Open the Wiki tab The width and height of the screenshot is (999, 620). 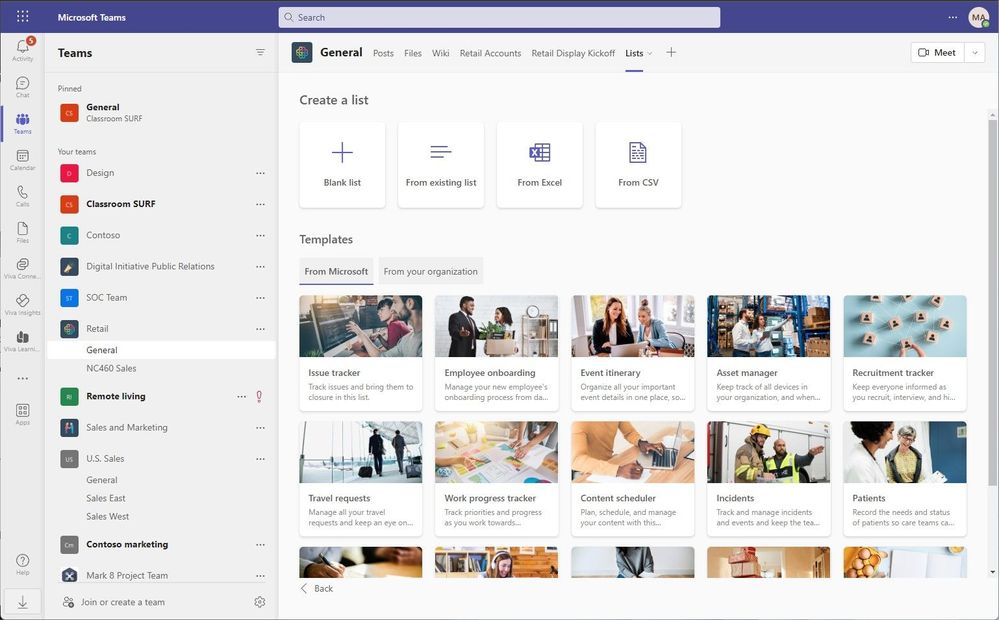pos(440,54)
